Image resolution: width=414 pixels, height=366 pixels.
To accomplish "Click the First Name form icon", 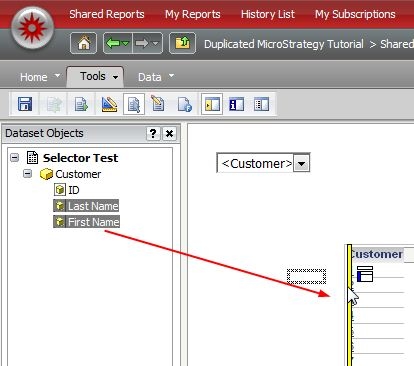I will [x=60, y=222].
